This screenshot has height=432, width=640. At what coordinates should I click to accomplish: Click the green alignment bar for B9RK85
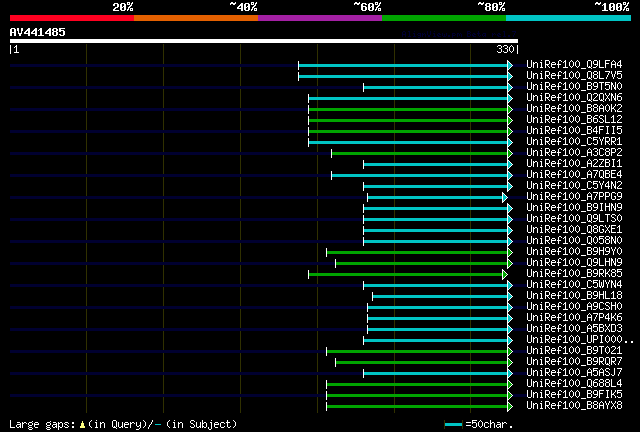(406, 274)
